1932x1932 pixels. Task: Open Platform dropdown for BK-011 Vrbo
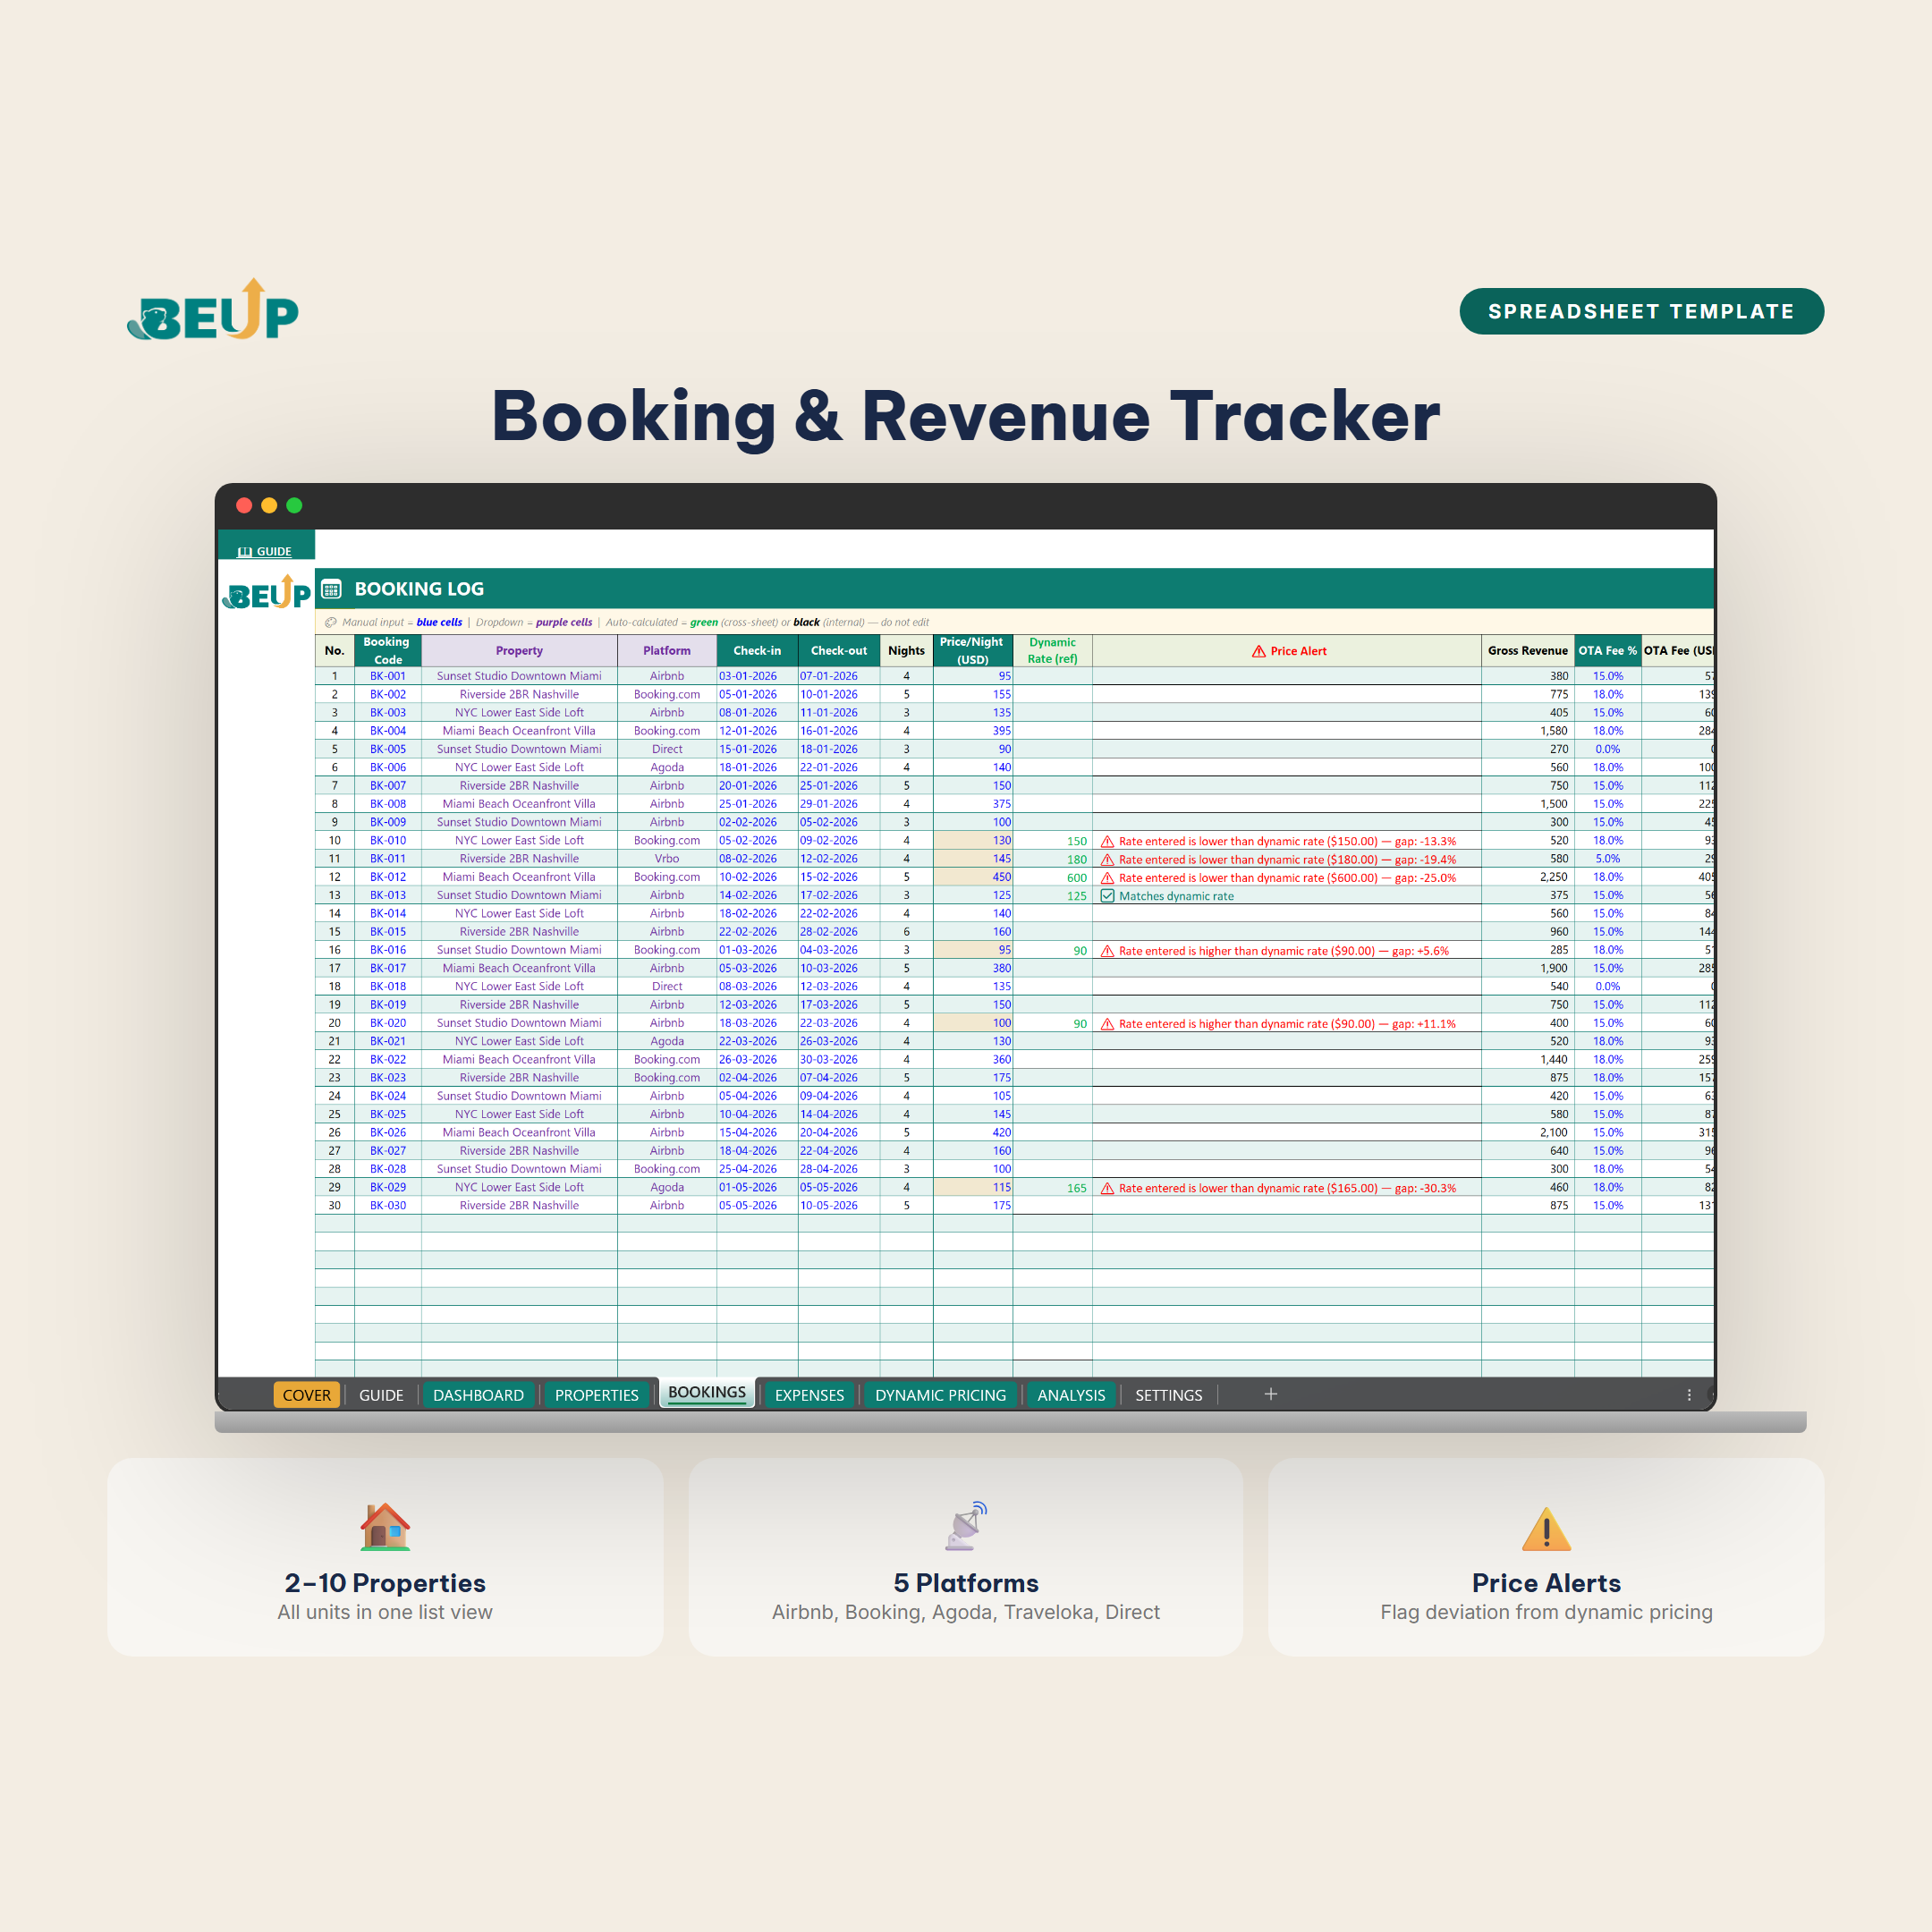point(667,859)
